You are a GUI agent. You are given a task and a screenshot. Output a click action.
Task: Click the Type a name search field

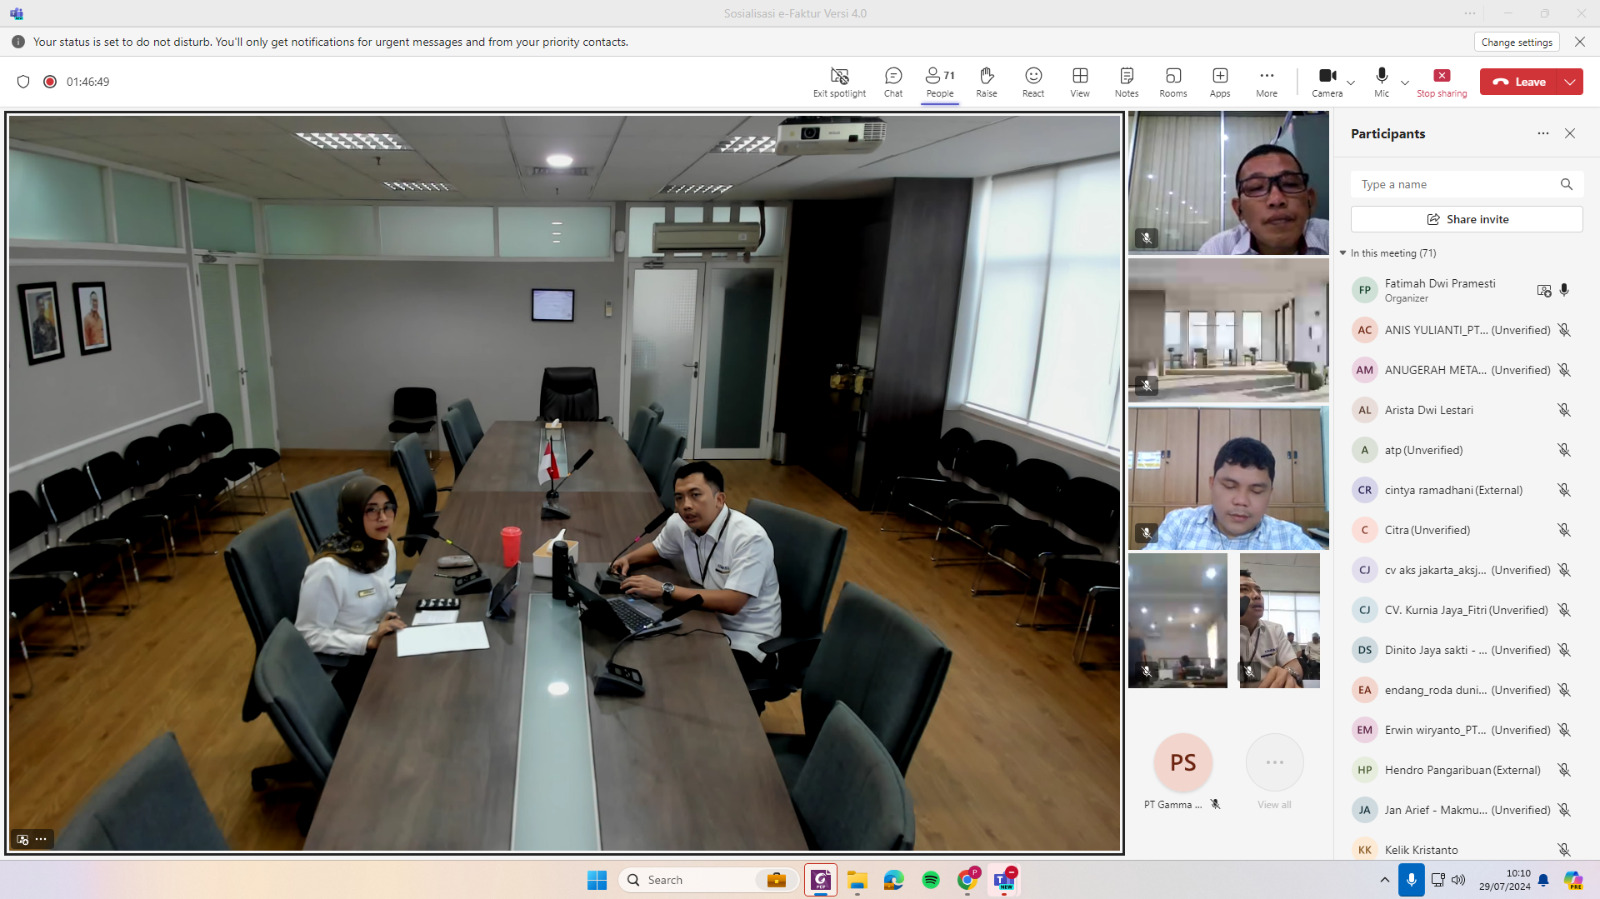[x=1455, y=184]
